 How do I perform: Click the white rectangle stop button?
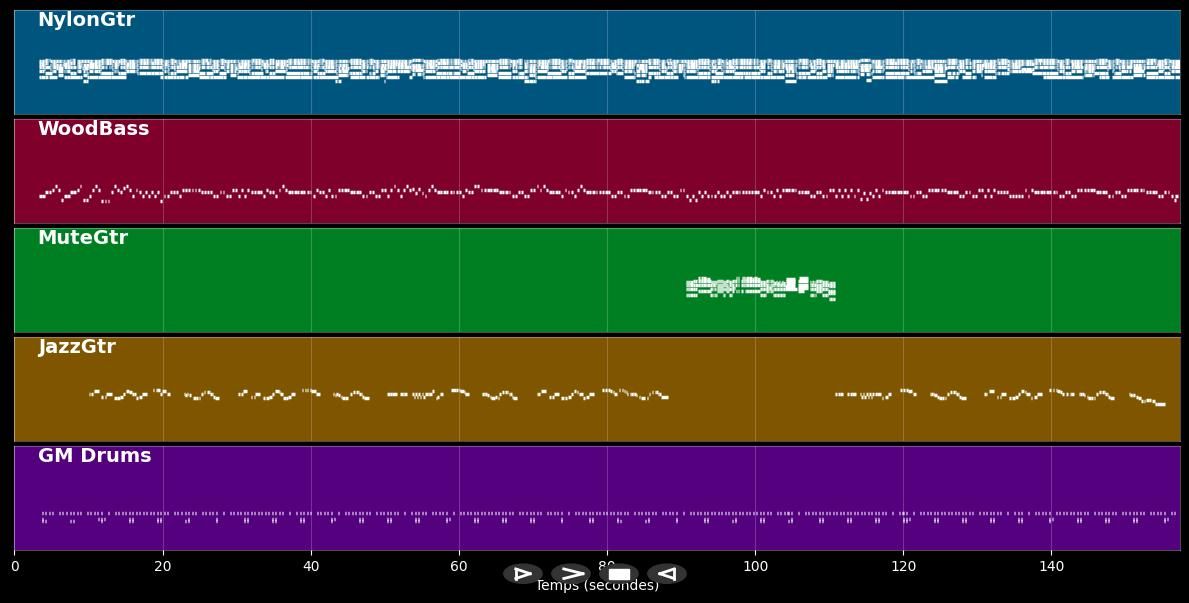click(619, 574)
